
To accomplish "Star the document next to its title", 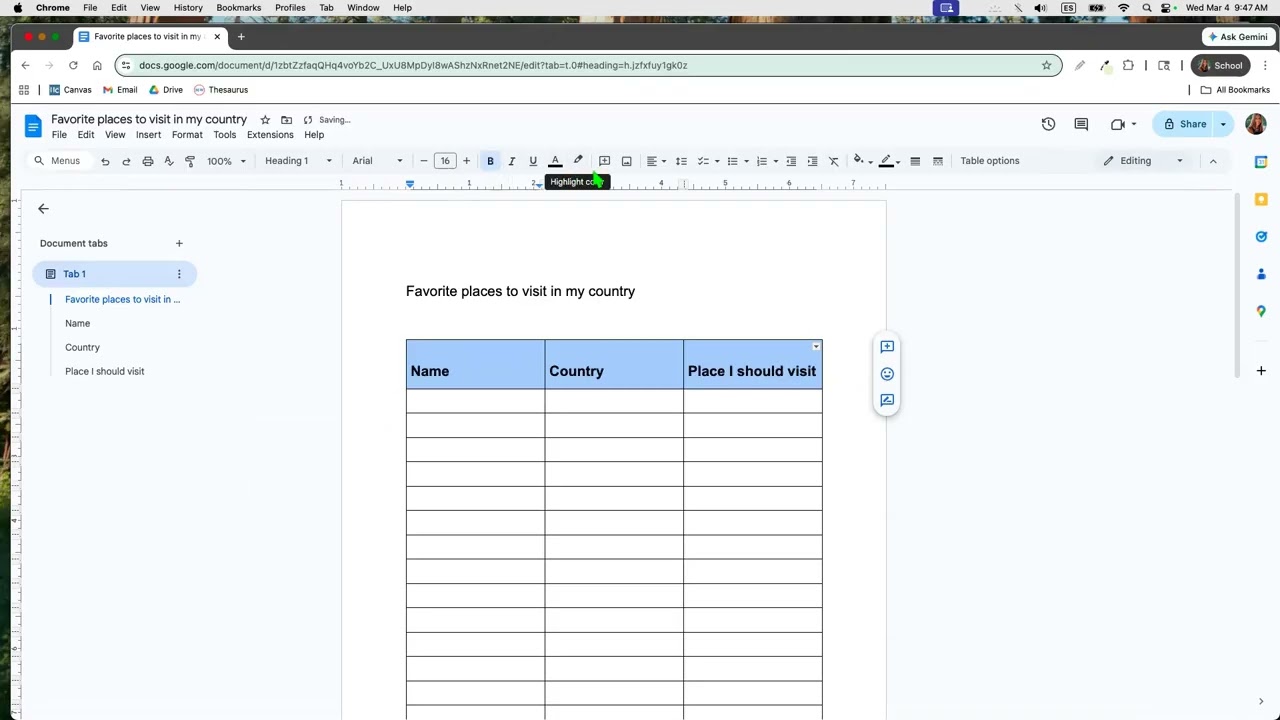I will click(265, 120).
